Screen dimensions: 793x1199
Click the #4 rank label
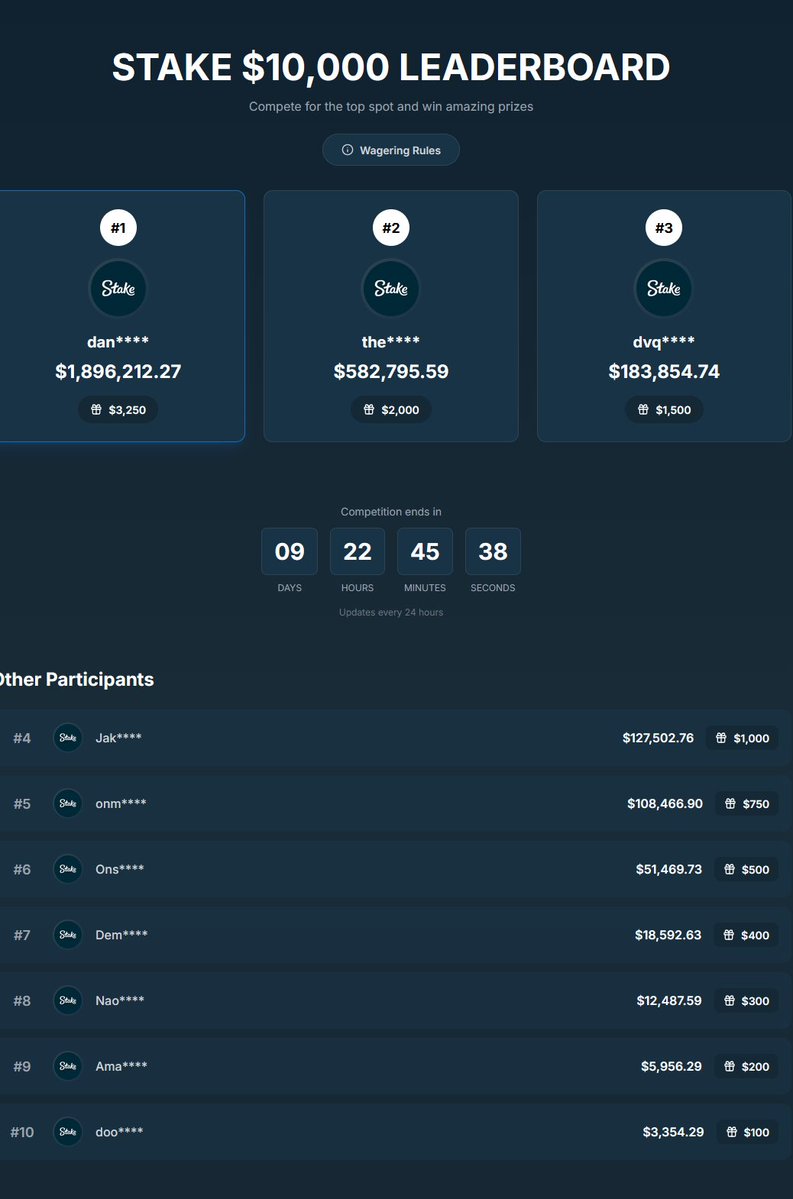point(22,738)
